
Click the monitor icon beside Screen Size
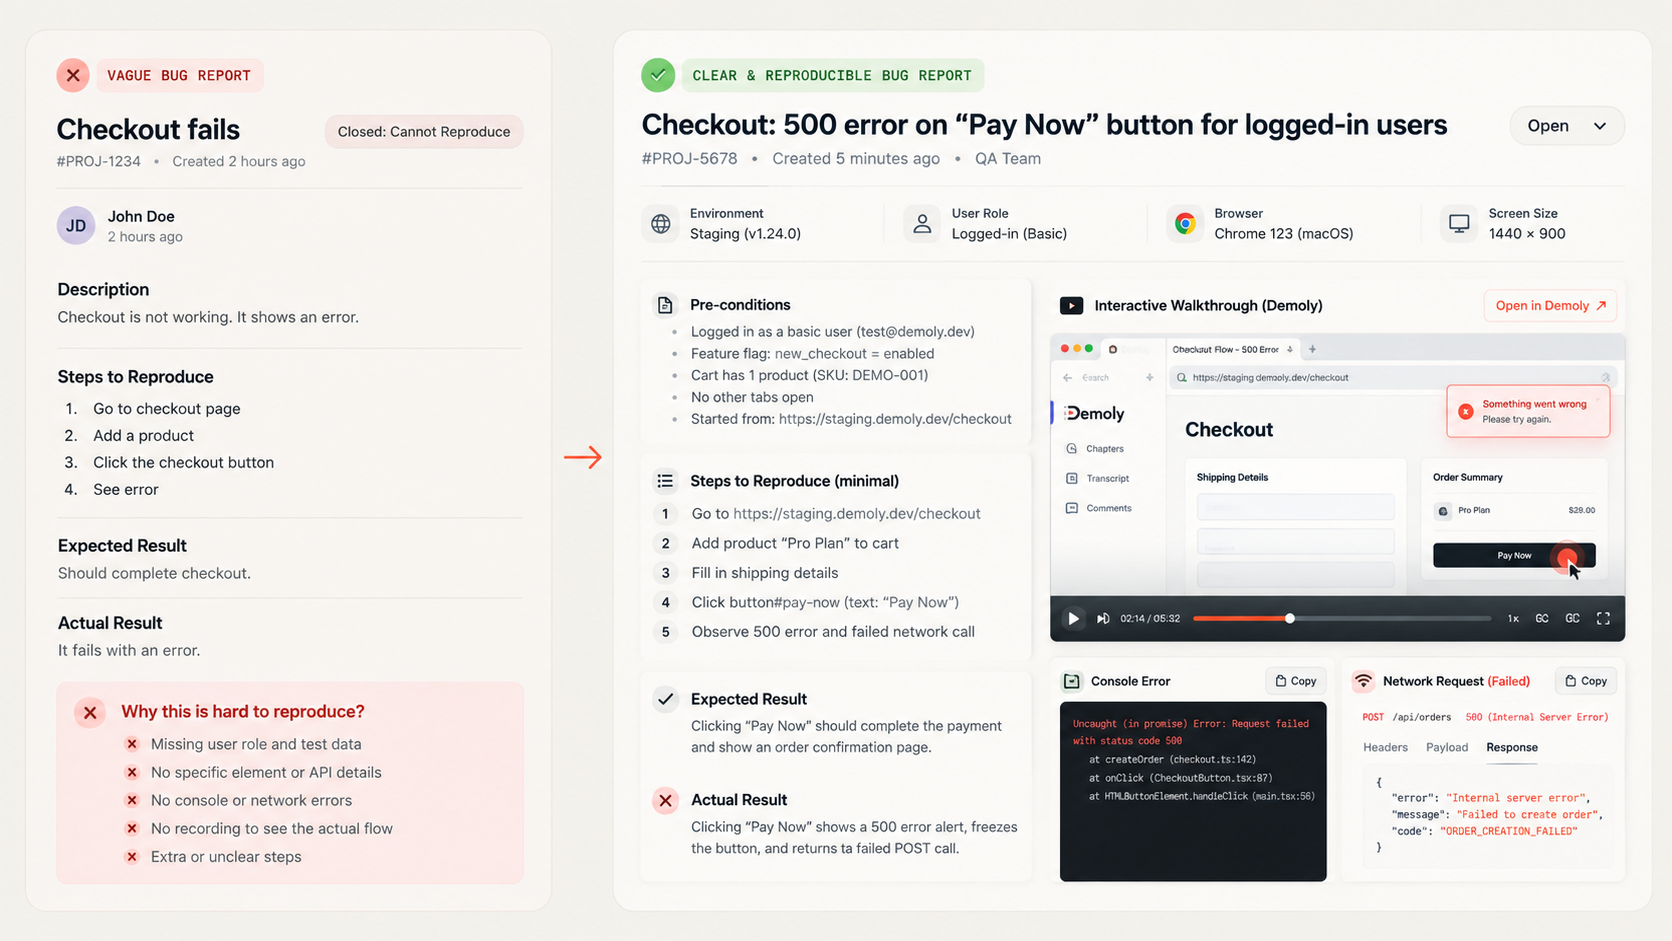coord(1459,224)
